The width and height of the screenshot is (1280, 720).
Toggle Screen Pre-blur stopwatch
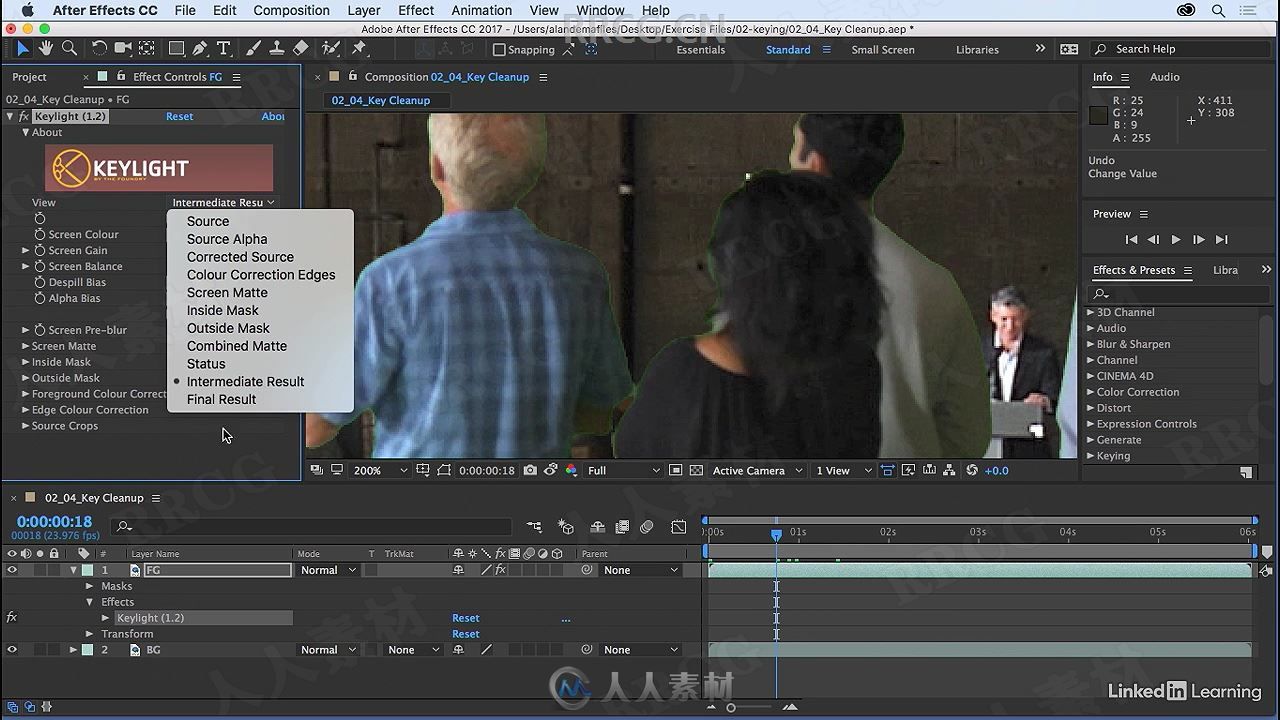click(x=40, y=330)
